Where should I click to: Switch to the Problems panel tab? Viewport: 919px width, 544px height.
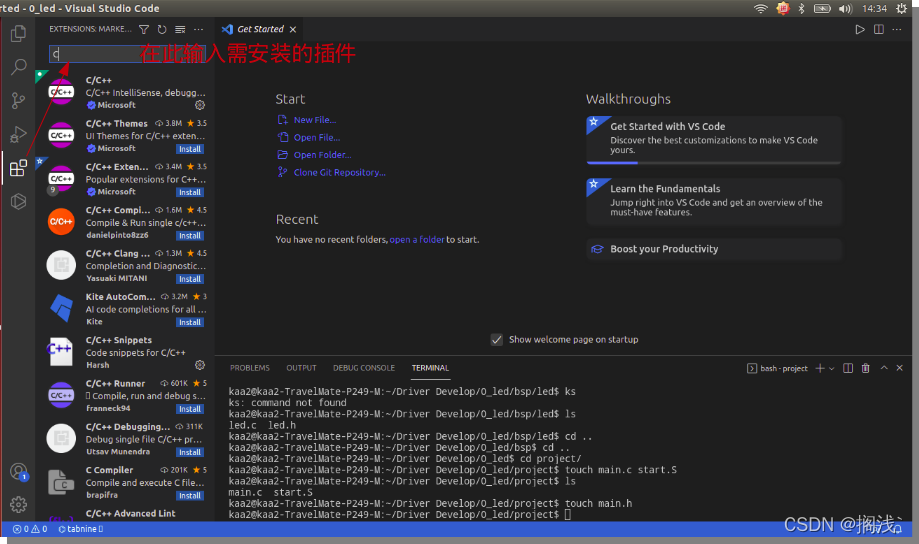click(250, 368)
